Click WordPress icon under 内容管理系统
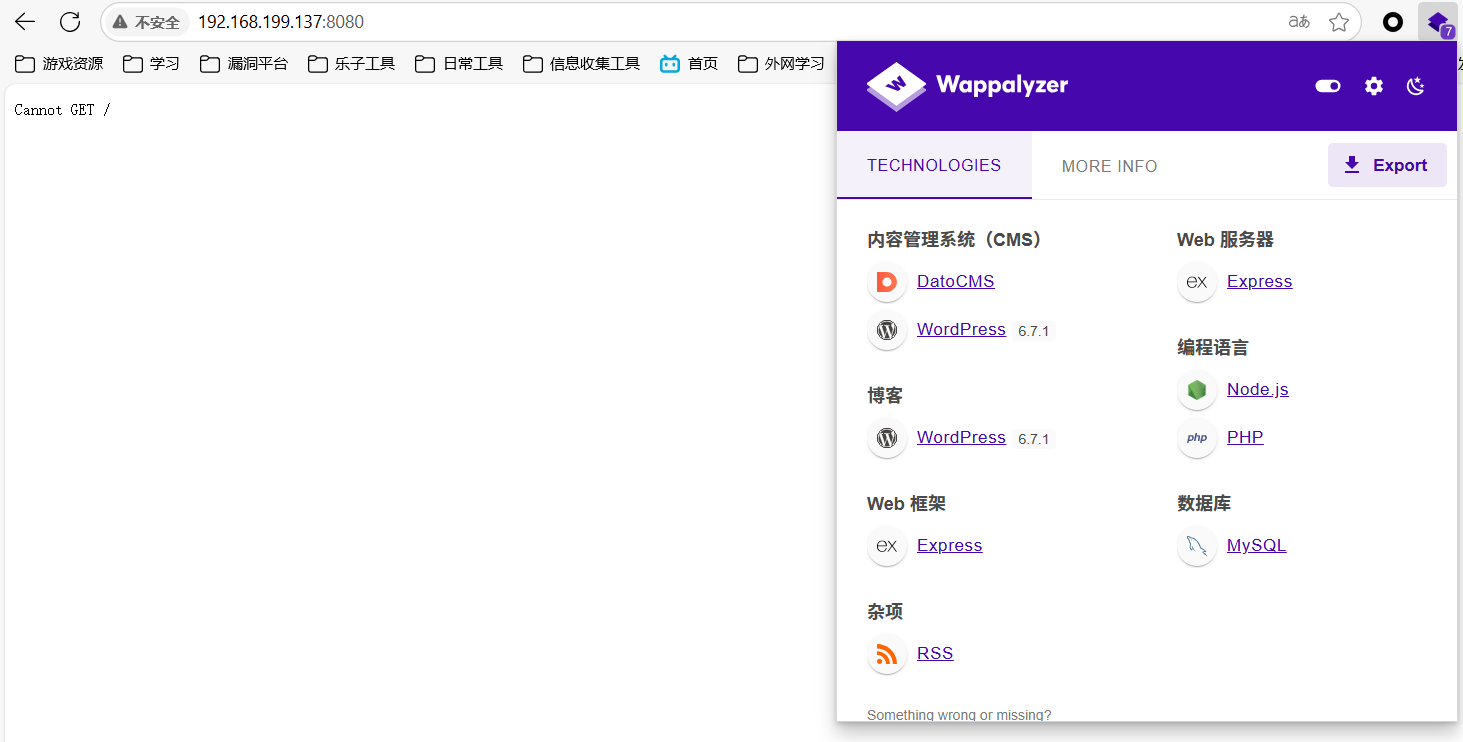Image resolution: width=1463 pixels, height=742 pixels. pos(887,330)
